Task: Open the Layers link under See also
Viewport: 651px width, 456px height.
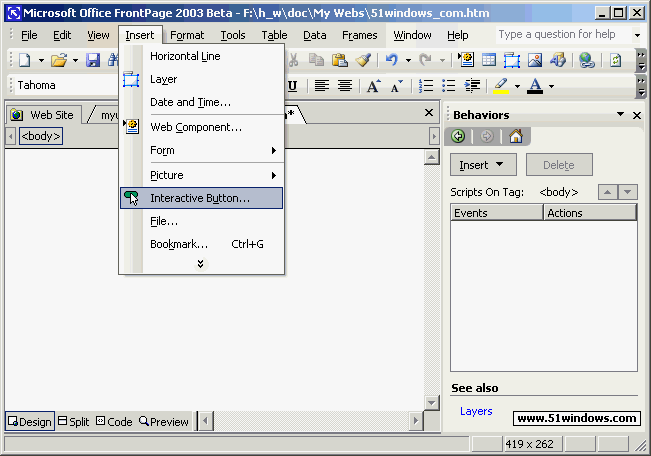Action: point(476,411)
